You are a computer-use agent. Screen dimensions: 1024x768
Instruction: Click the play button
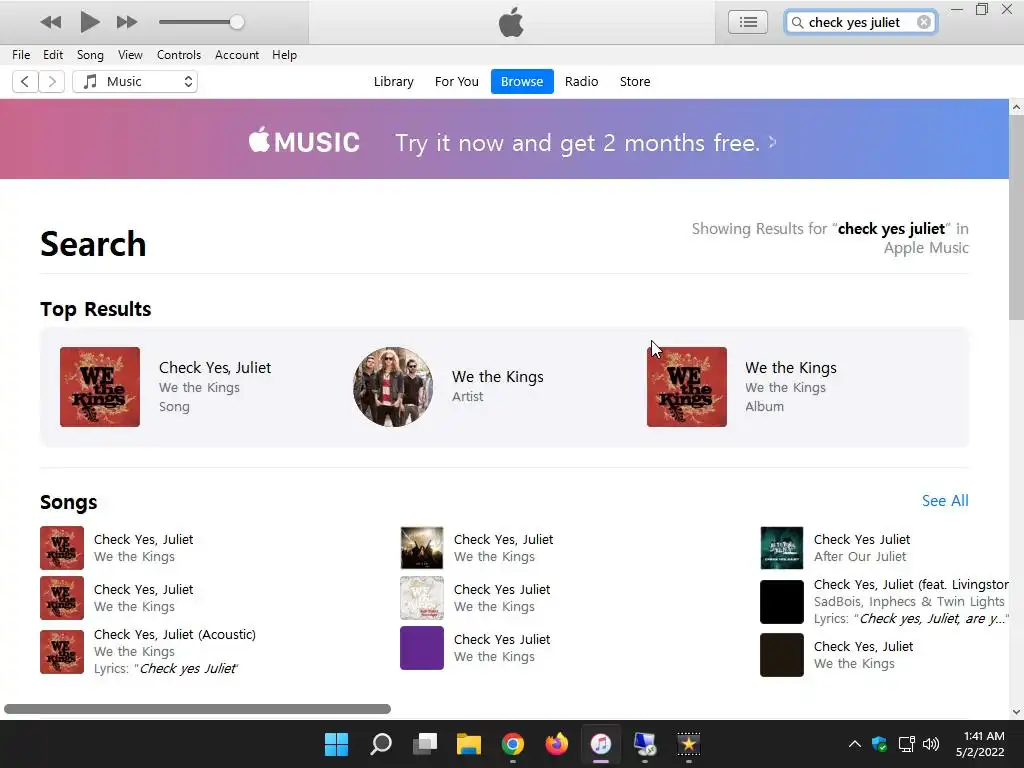pyautogui.click(x=89, y=22)
